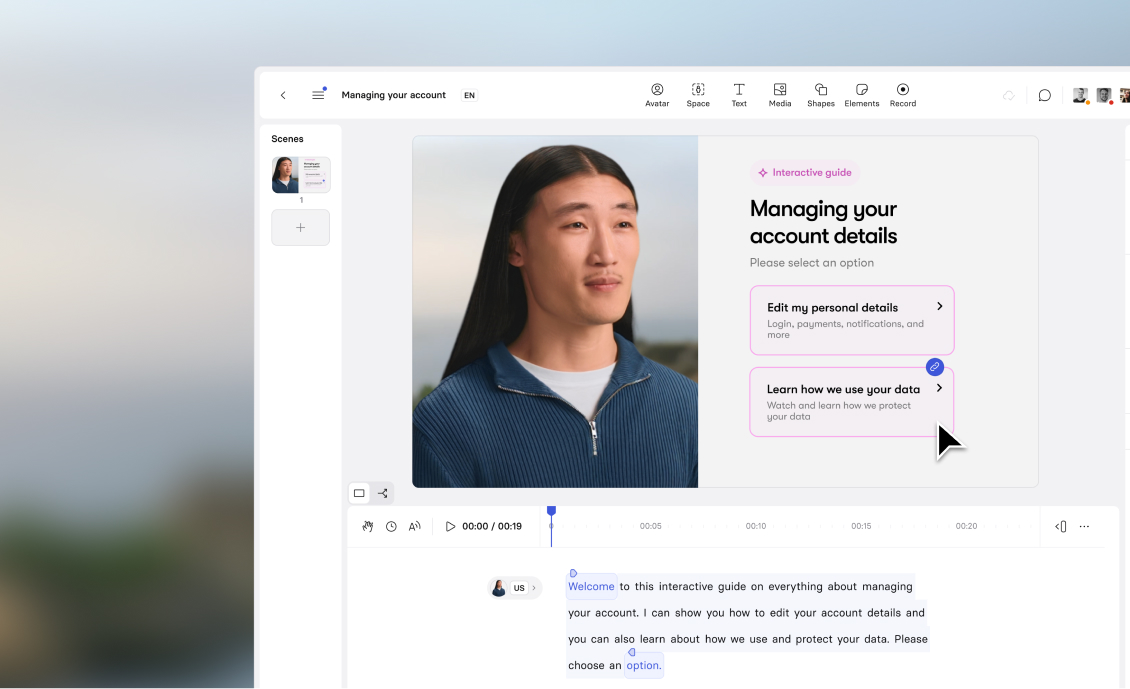Open timeline more options ellipsis
This screenshot has height=689, width=1130.
click(x=1084, y=527)
